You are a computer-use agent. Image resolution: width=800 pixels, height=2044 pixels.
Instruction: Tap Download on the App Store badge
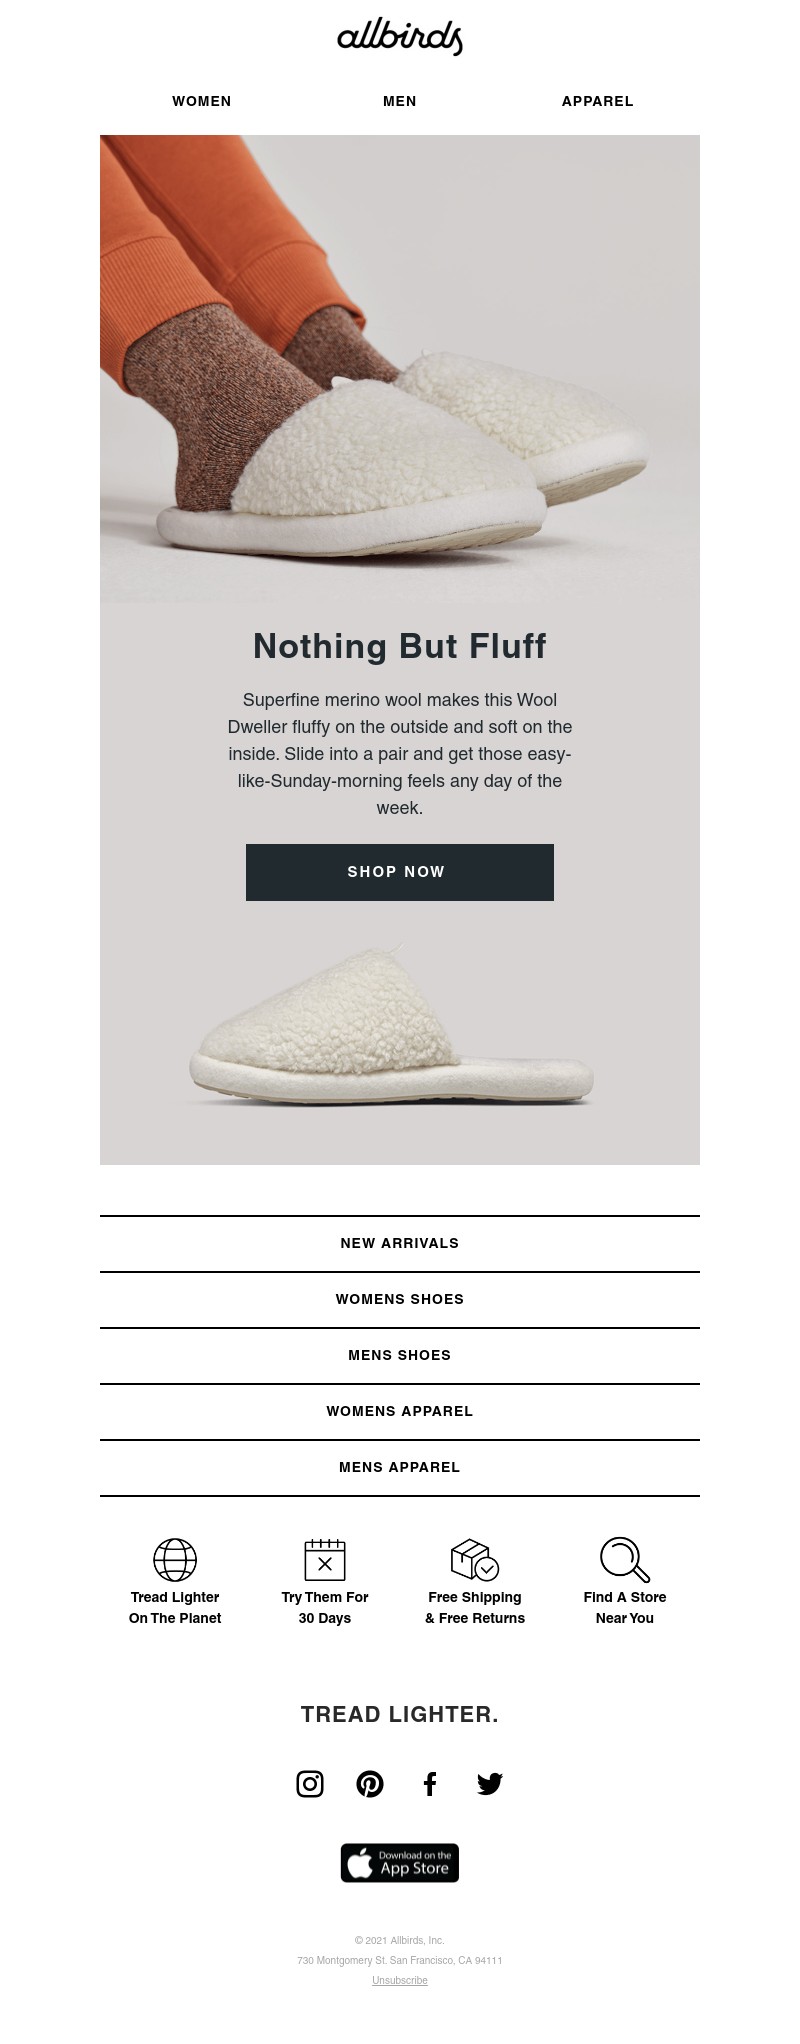400,1863
